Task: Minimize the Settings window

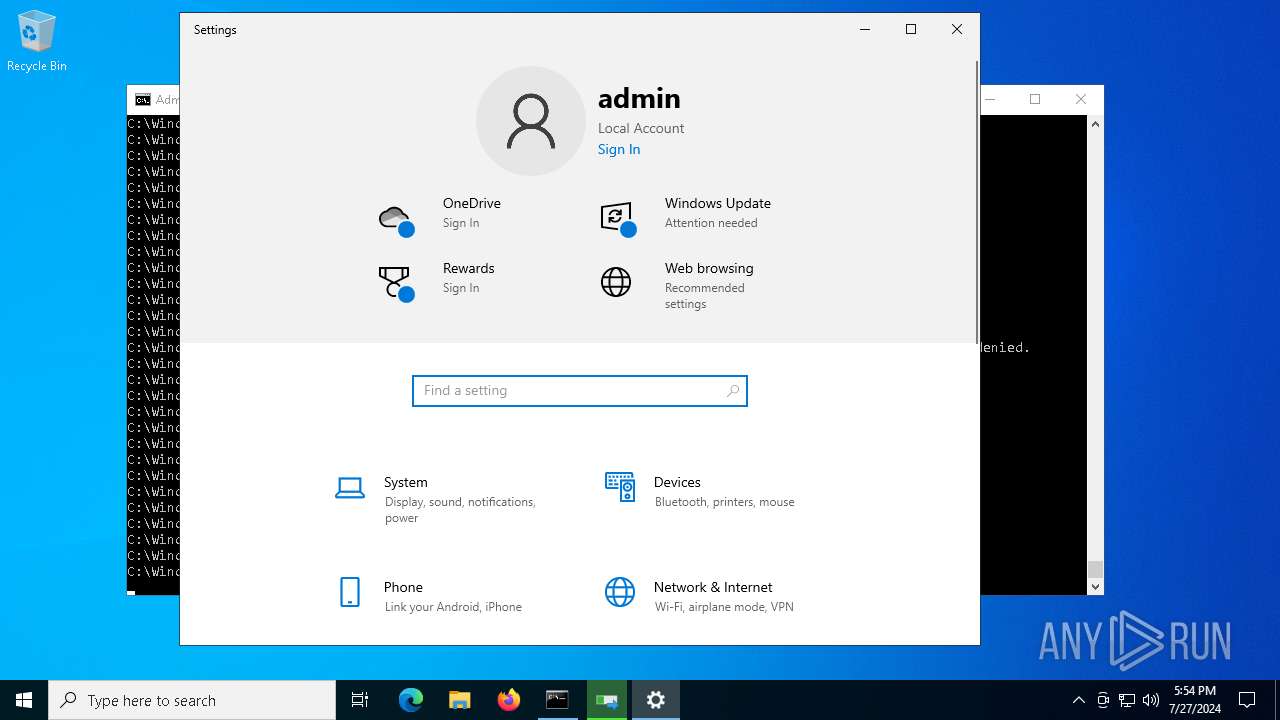Action: [x=865, y=29]
